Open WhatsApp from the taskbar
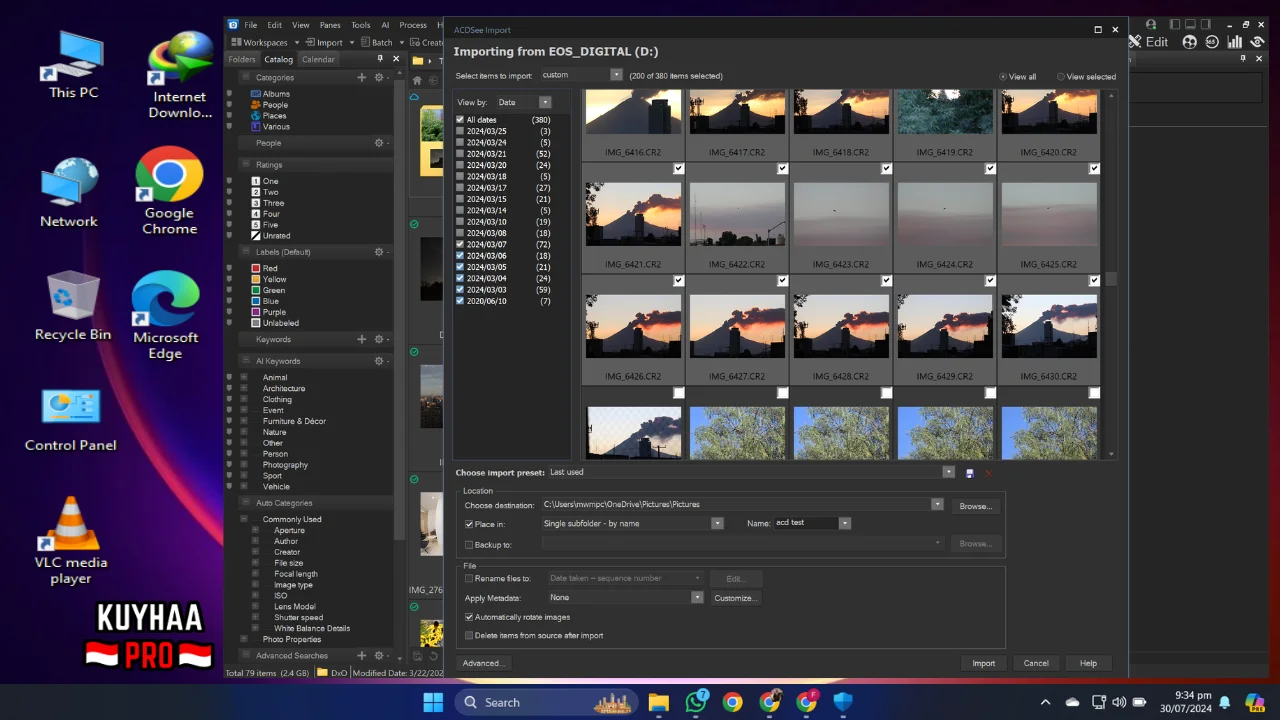This screenshot has width=1280, height=720. pos(696,702)
